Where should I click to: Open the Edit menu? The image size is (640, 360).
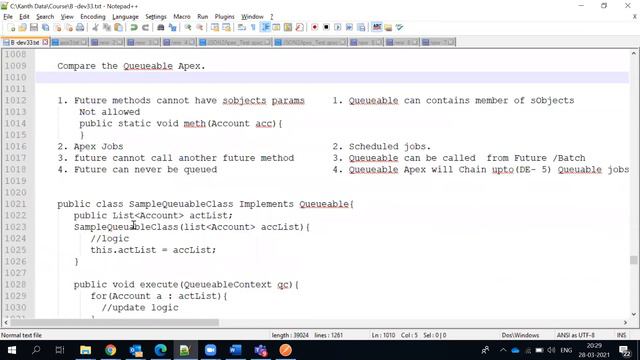(24, 17)
